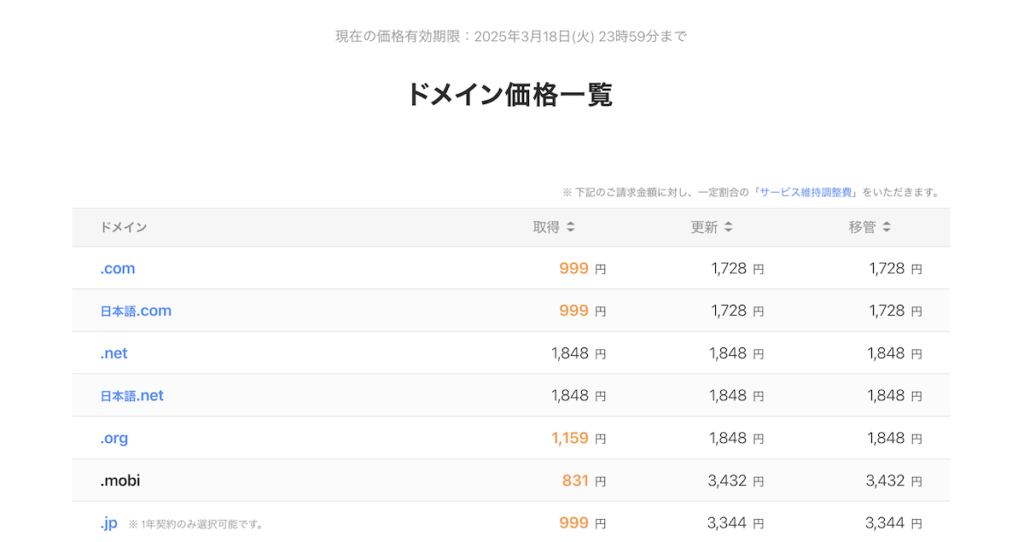The image size is (1024, 542).
Task: Select 日本語.com 更新 price 1,728 円
Action: (x=737, y=311)
